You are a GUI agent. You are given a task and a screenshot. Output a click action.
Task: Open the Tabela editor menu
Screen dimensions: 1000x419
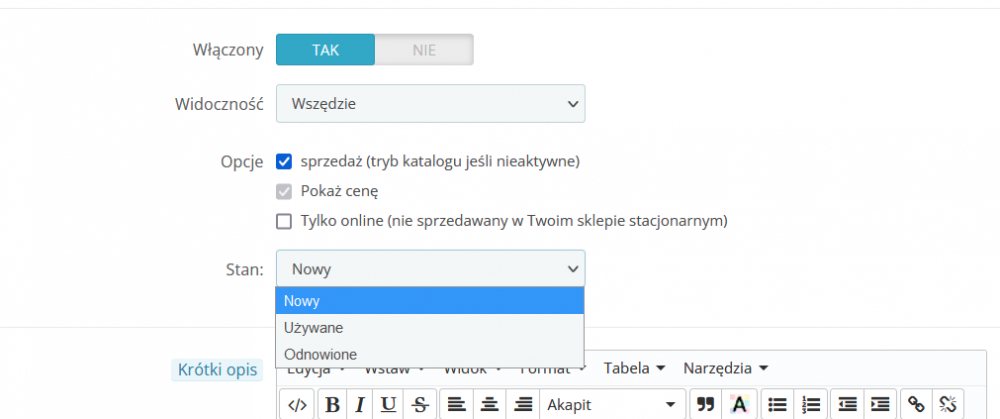(x=635, y=368)
